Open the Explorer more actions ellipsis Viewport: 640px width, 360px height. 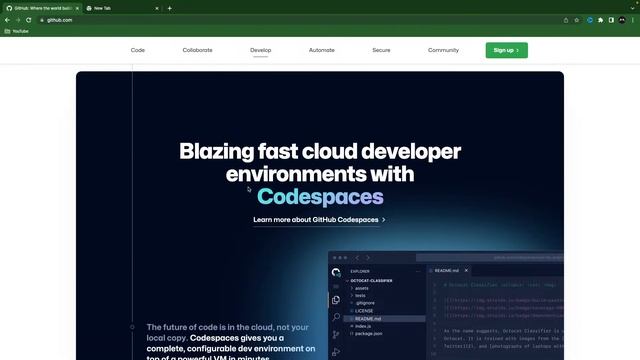click(x=418, y=271)
